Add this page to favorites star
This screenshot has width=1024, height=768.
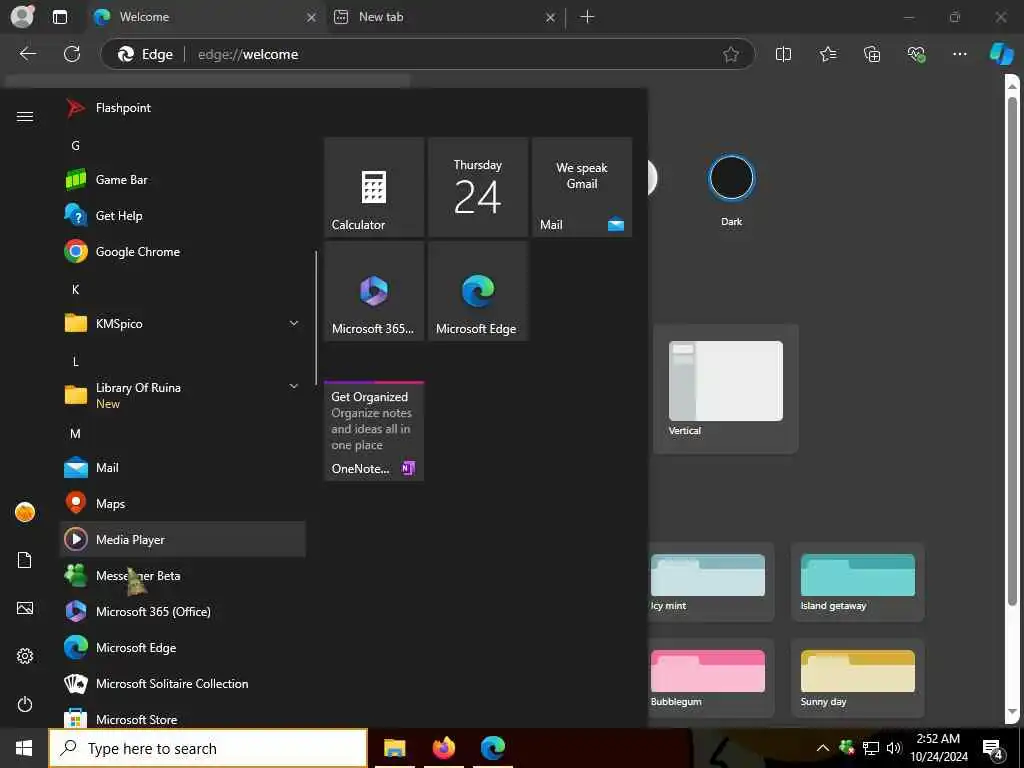[731, 54]
